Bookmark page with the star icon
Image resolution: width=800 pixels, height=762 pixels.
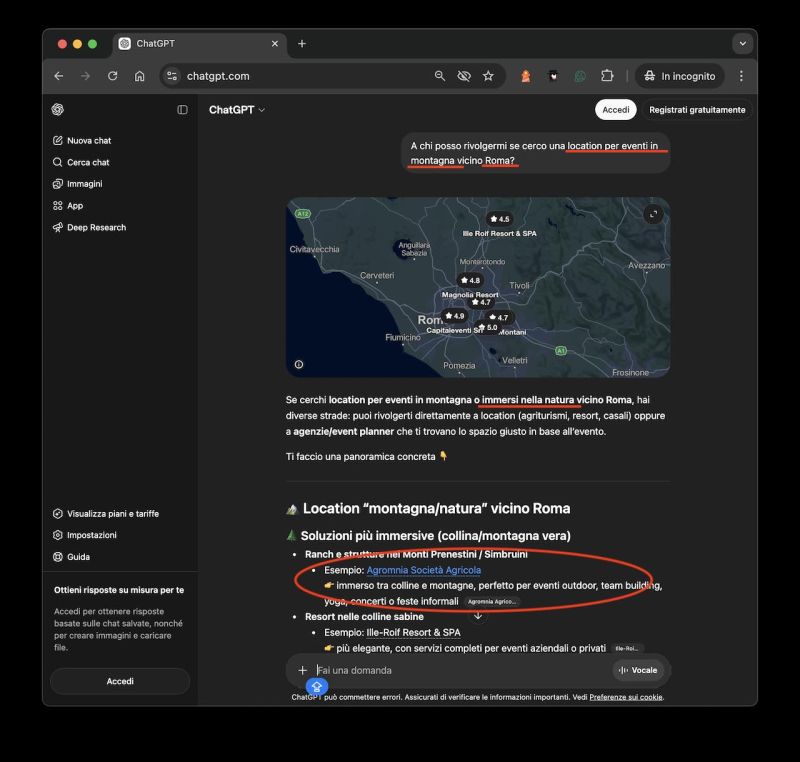(488, 76)
